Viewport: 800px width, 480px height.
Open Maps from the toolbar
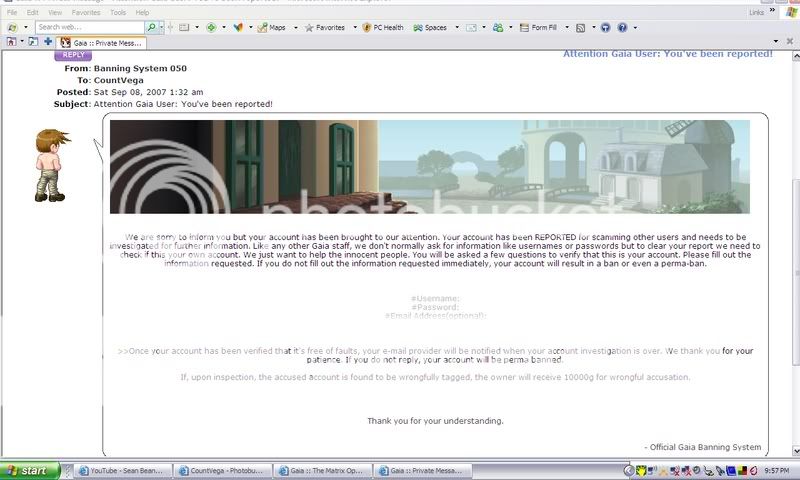point(272,28)
